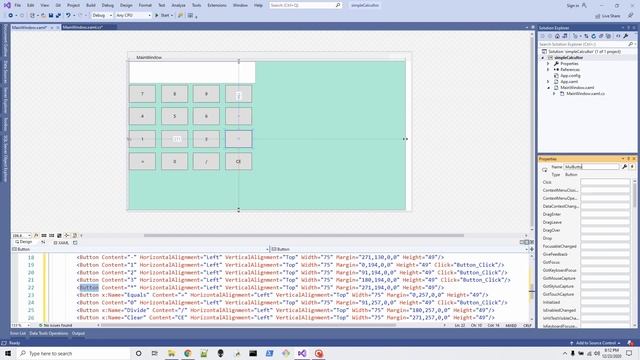Click the code editor vertical scrollbar
This screenshot has width=640, height=360.
531,287
